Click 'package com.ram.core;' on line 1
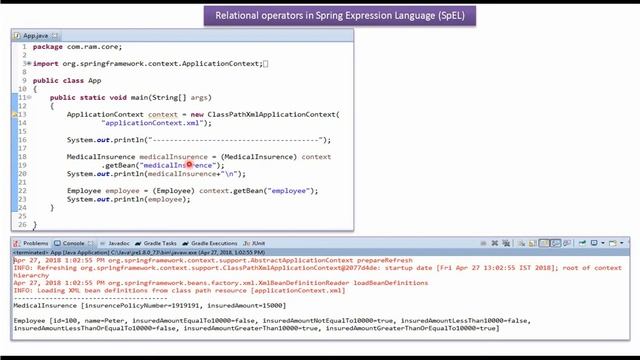Viewport: 640px width, 360px height. (x=77, y=47)
